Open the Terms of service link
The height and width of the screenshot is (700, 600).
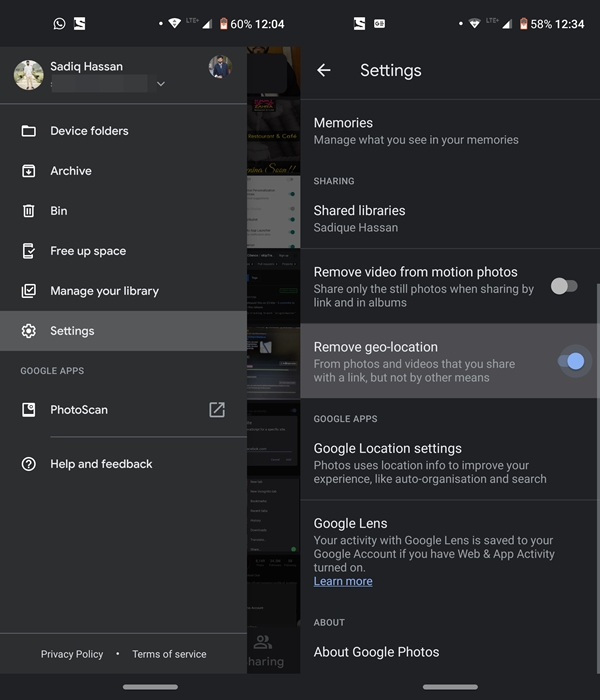click(169, 654)
